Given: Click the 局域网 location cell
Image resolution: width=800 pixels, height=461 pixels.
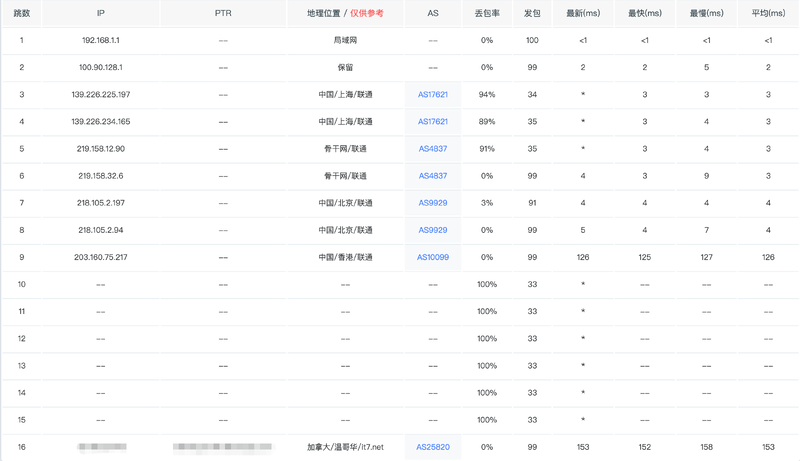Looking at the screenshot, I should click(345, 40).
